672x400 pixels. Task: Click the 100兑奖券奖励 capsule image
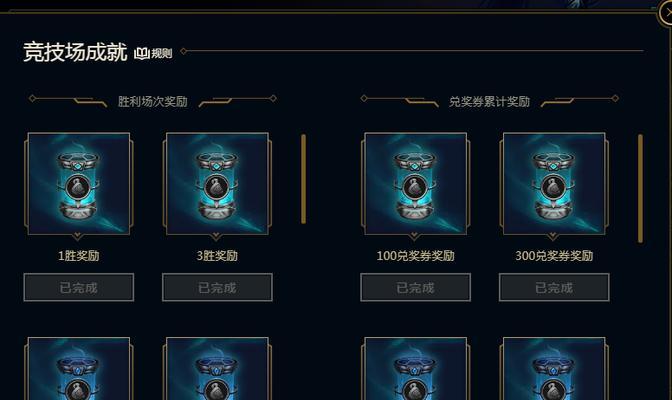tap(415, 183)
